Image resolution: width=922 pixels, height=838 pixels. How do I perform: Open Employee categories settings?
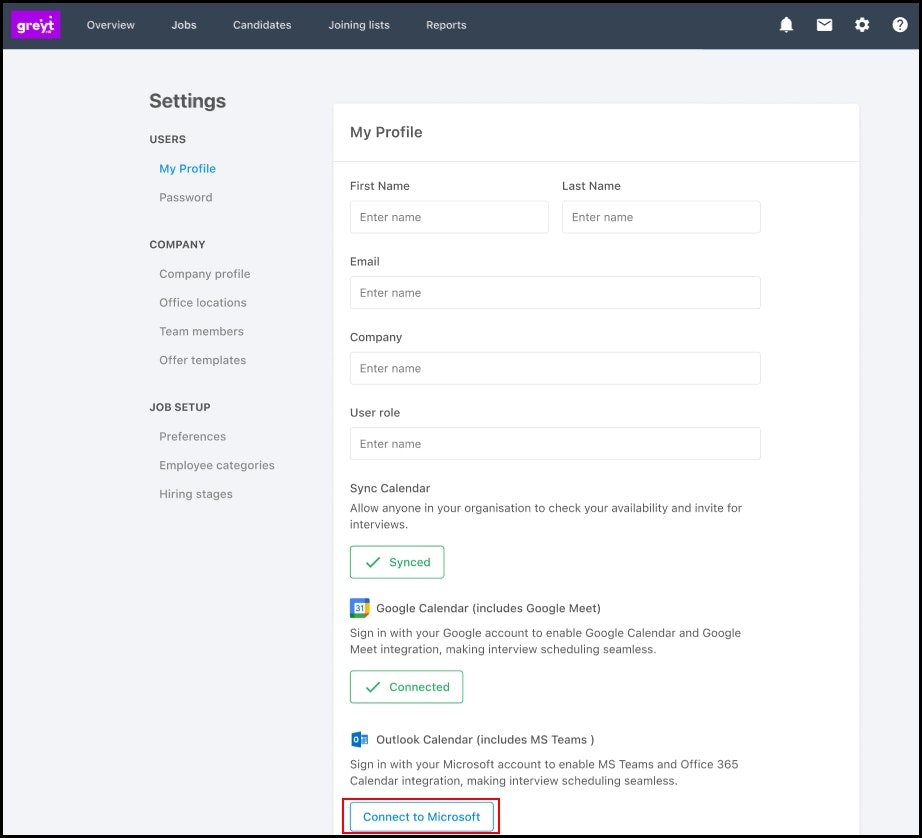(x=217, y=465)
